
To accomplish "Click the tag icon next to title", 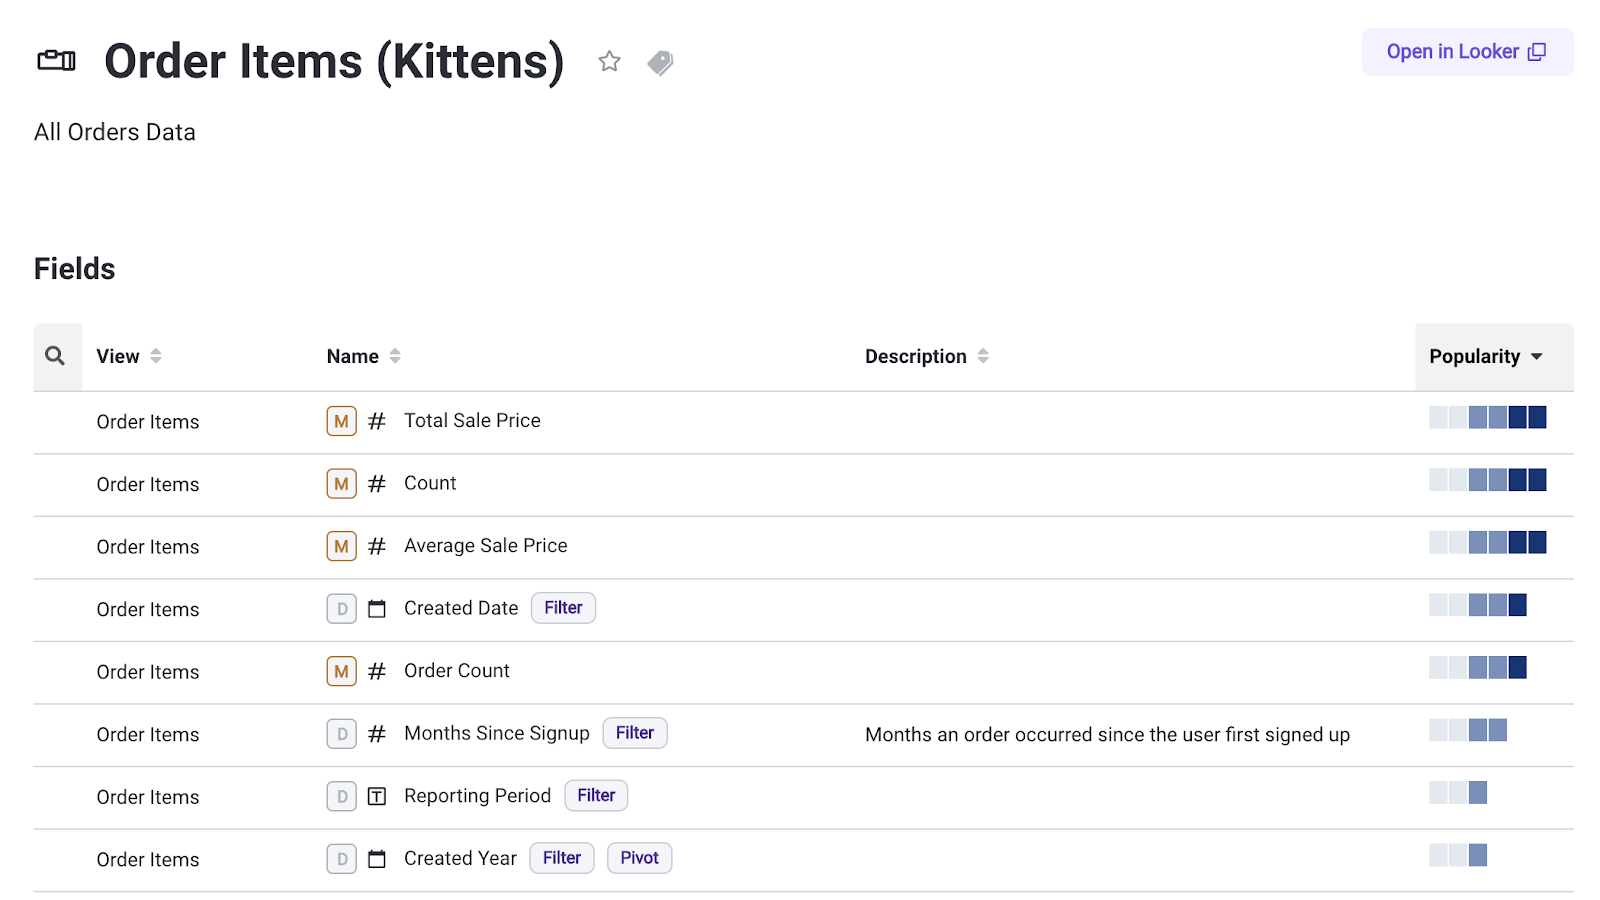I will pyautogui.click(x=660, y=63).
